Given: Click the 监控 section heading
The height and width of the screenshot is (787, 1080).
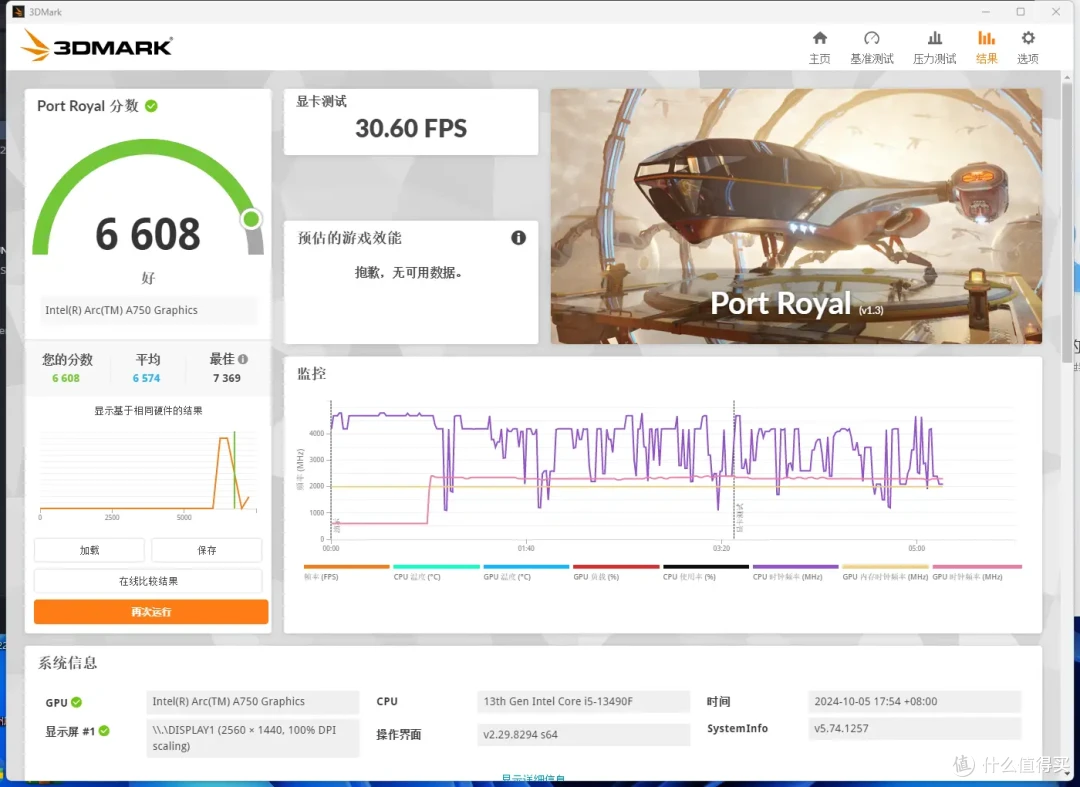Looking at the screenshot, I should 311,374.
